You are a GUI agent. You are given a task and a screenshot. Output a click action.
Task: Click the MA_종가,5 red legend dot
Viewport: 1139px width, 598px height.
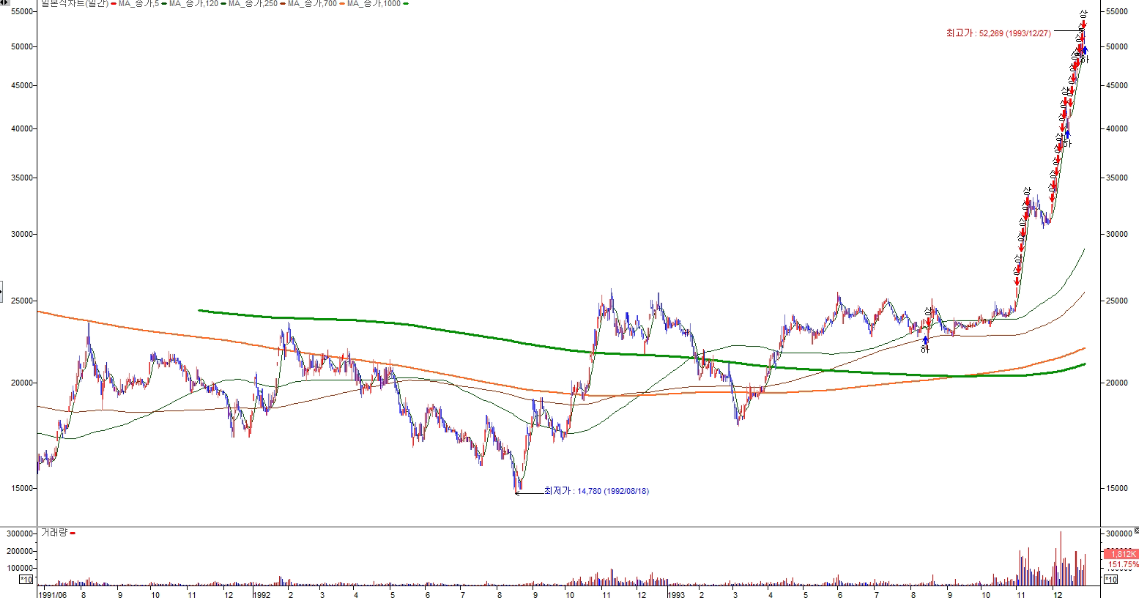[114, 4]
